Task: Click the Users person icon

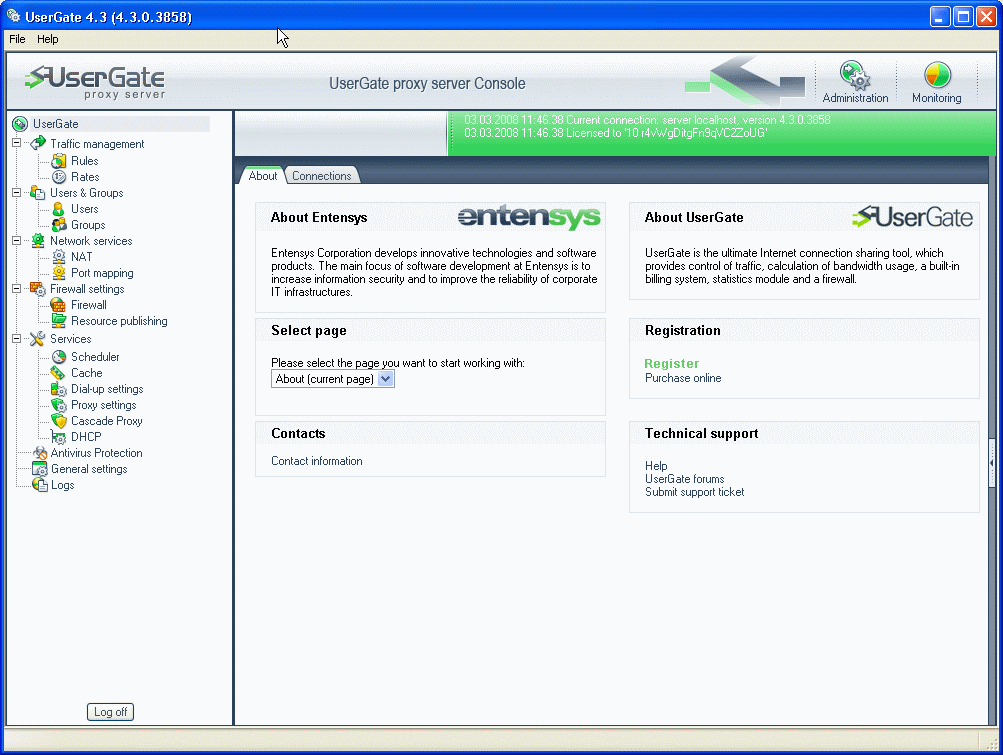Action: tap(59, 209)
